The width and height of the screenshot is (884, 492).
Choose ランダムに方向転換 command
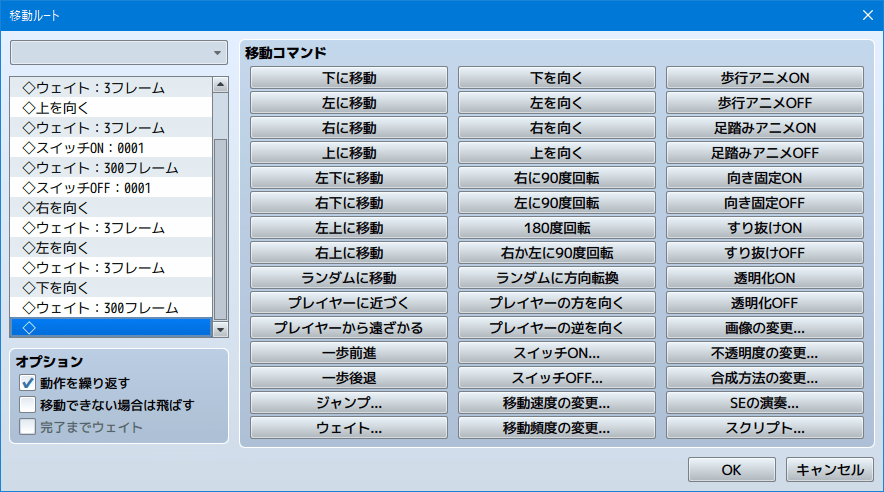[x=557, y=278]
